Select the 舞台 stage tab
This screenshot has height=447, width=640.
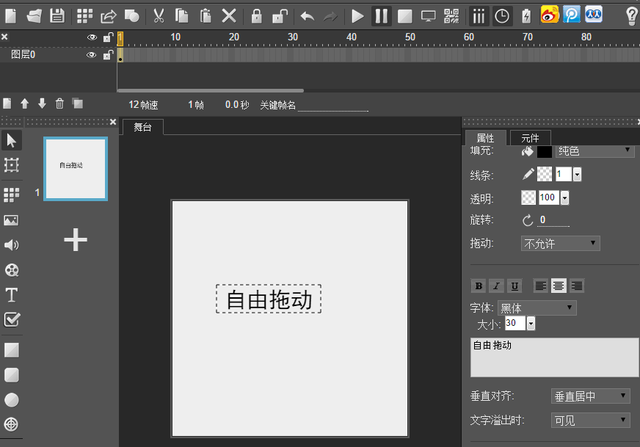(x=142, y=128)
